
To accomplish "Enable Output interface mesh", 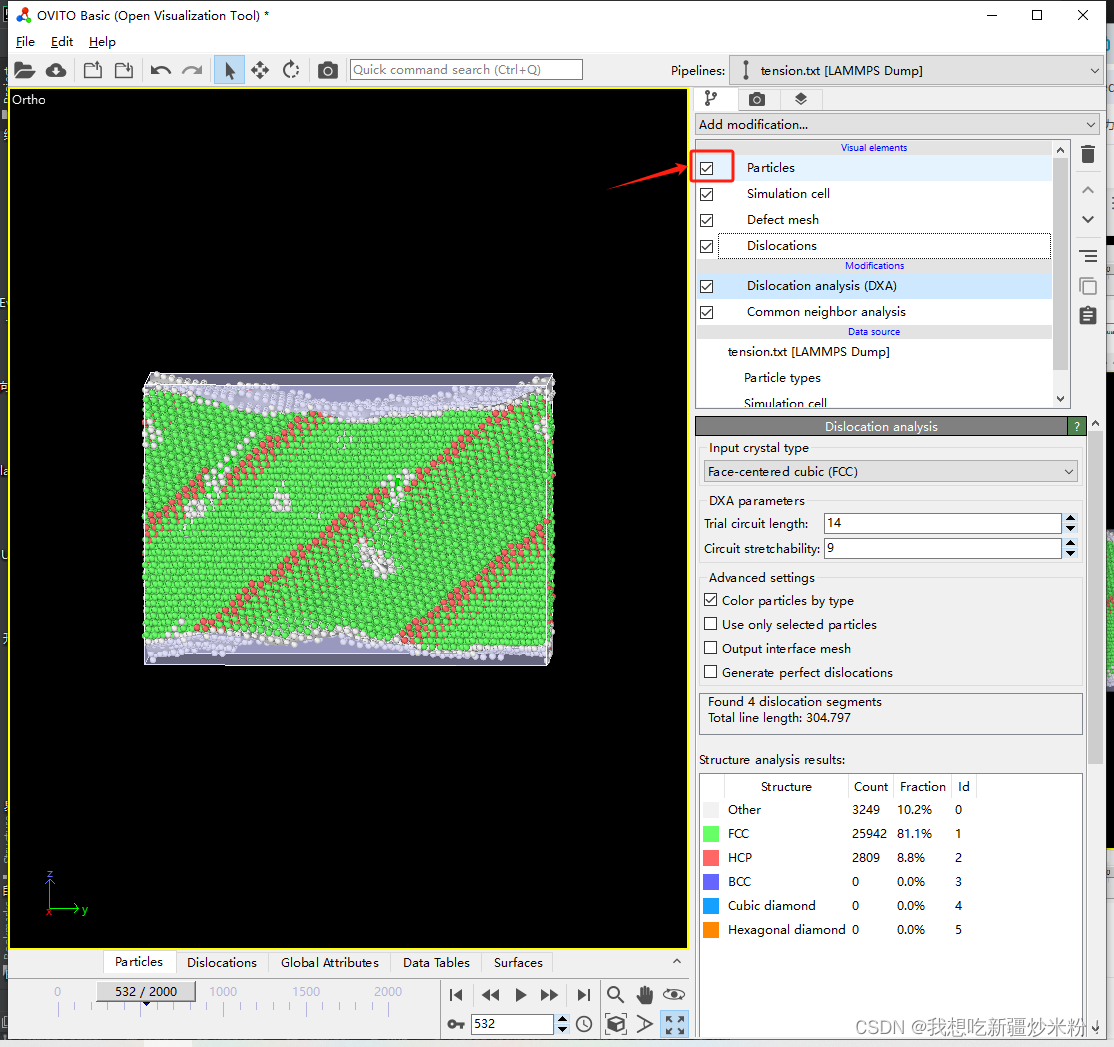I will click(x=710, y=648).
